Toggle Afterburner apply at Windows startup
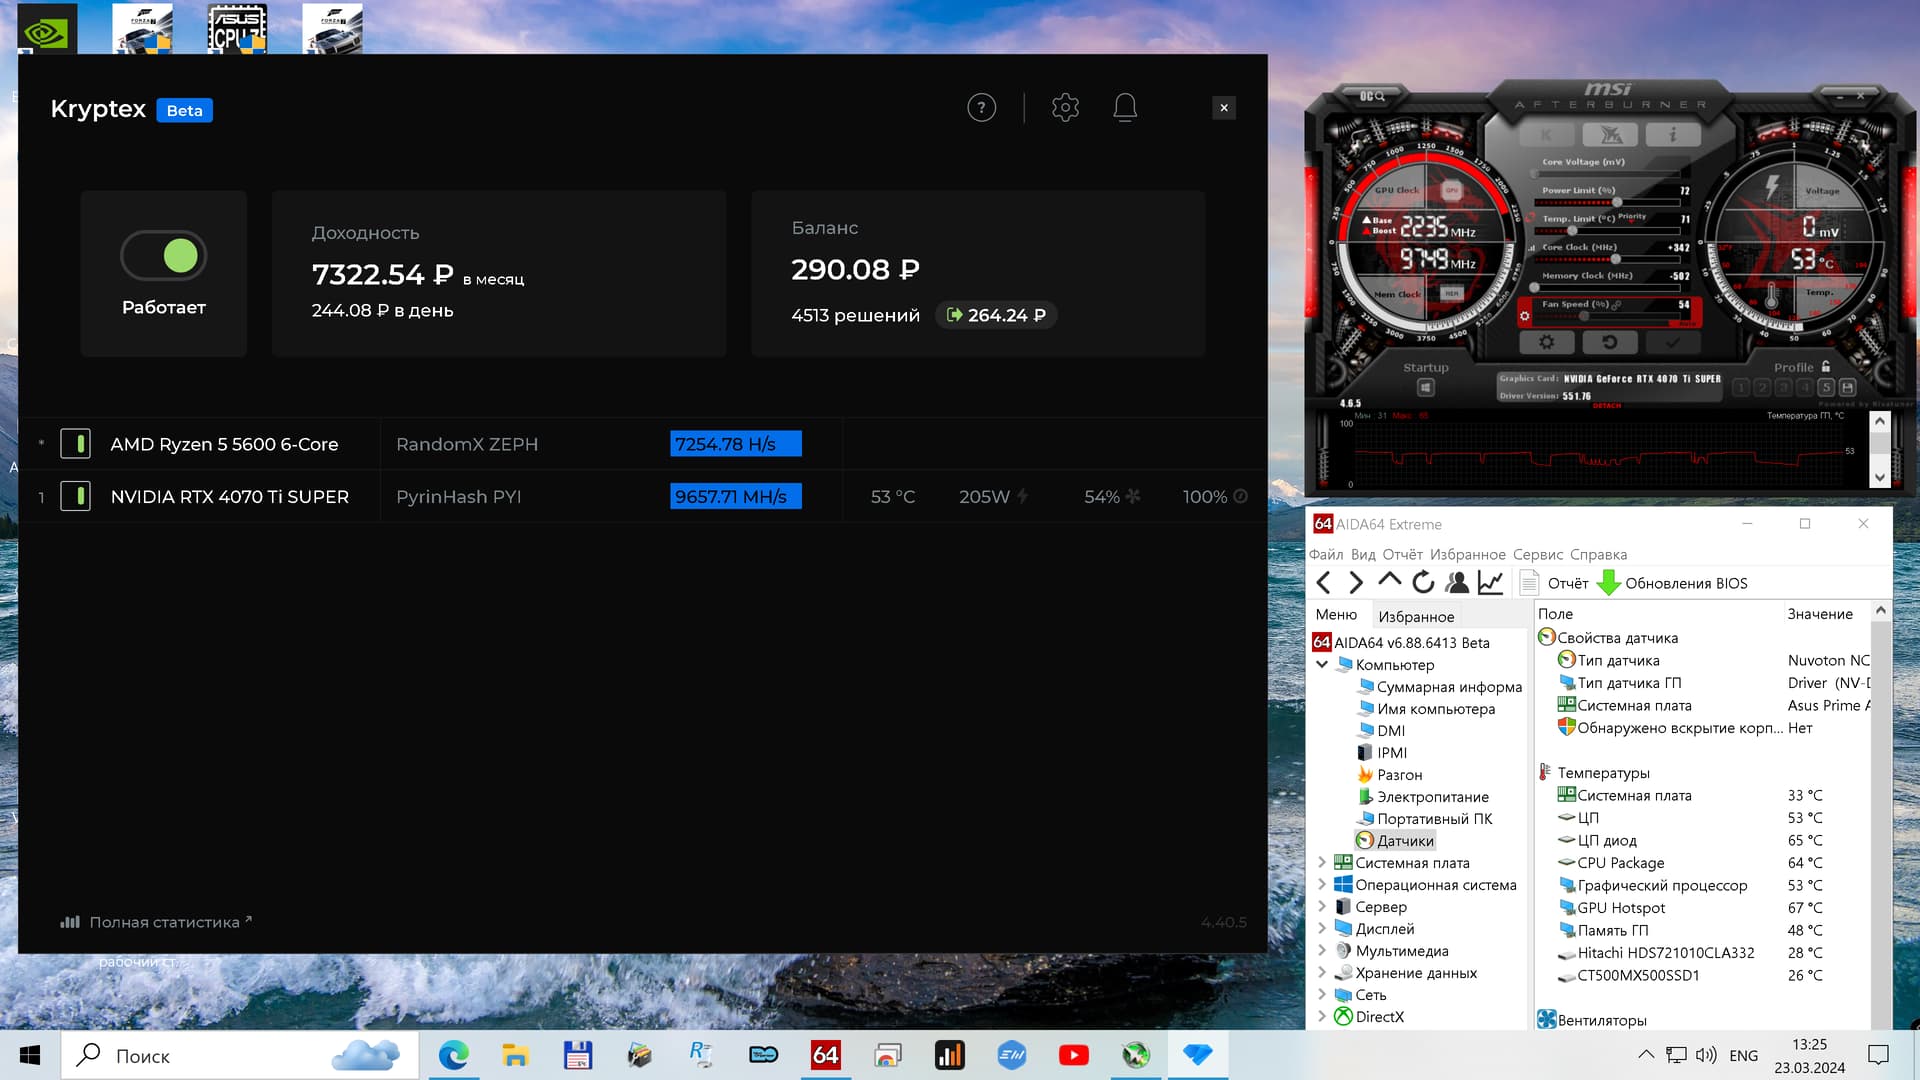 click(x=1426, y=387)
